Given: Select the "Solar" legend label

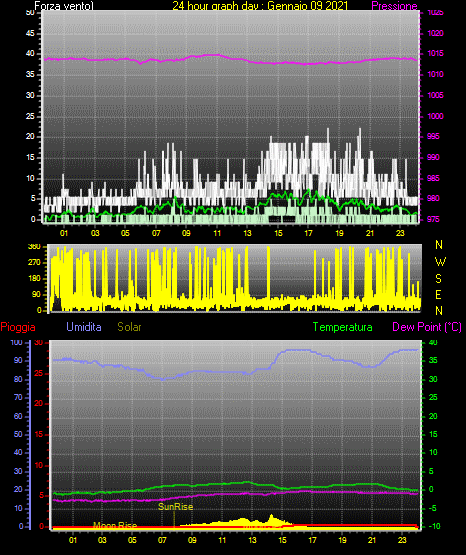Looking at the screenshot, I should click(x=130, y=327).
